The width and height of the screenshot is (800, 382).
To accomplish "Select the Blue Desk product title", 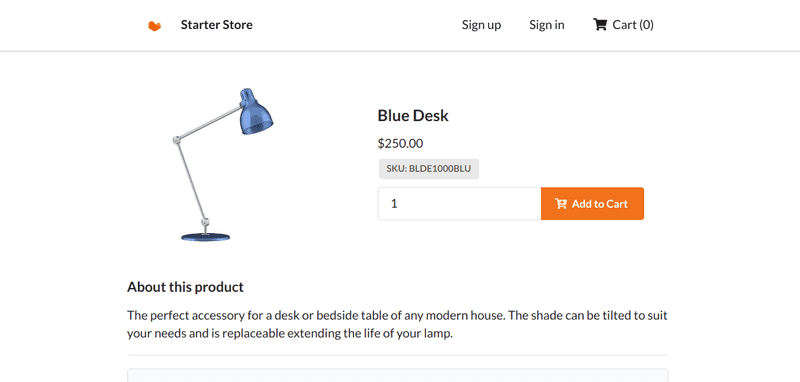I will [x=413, y=116].
